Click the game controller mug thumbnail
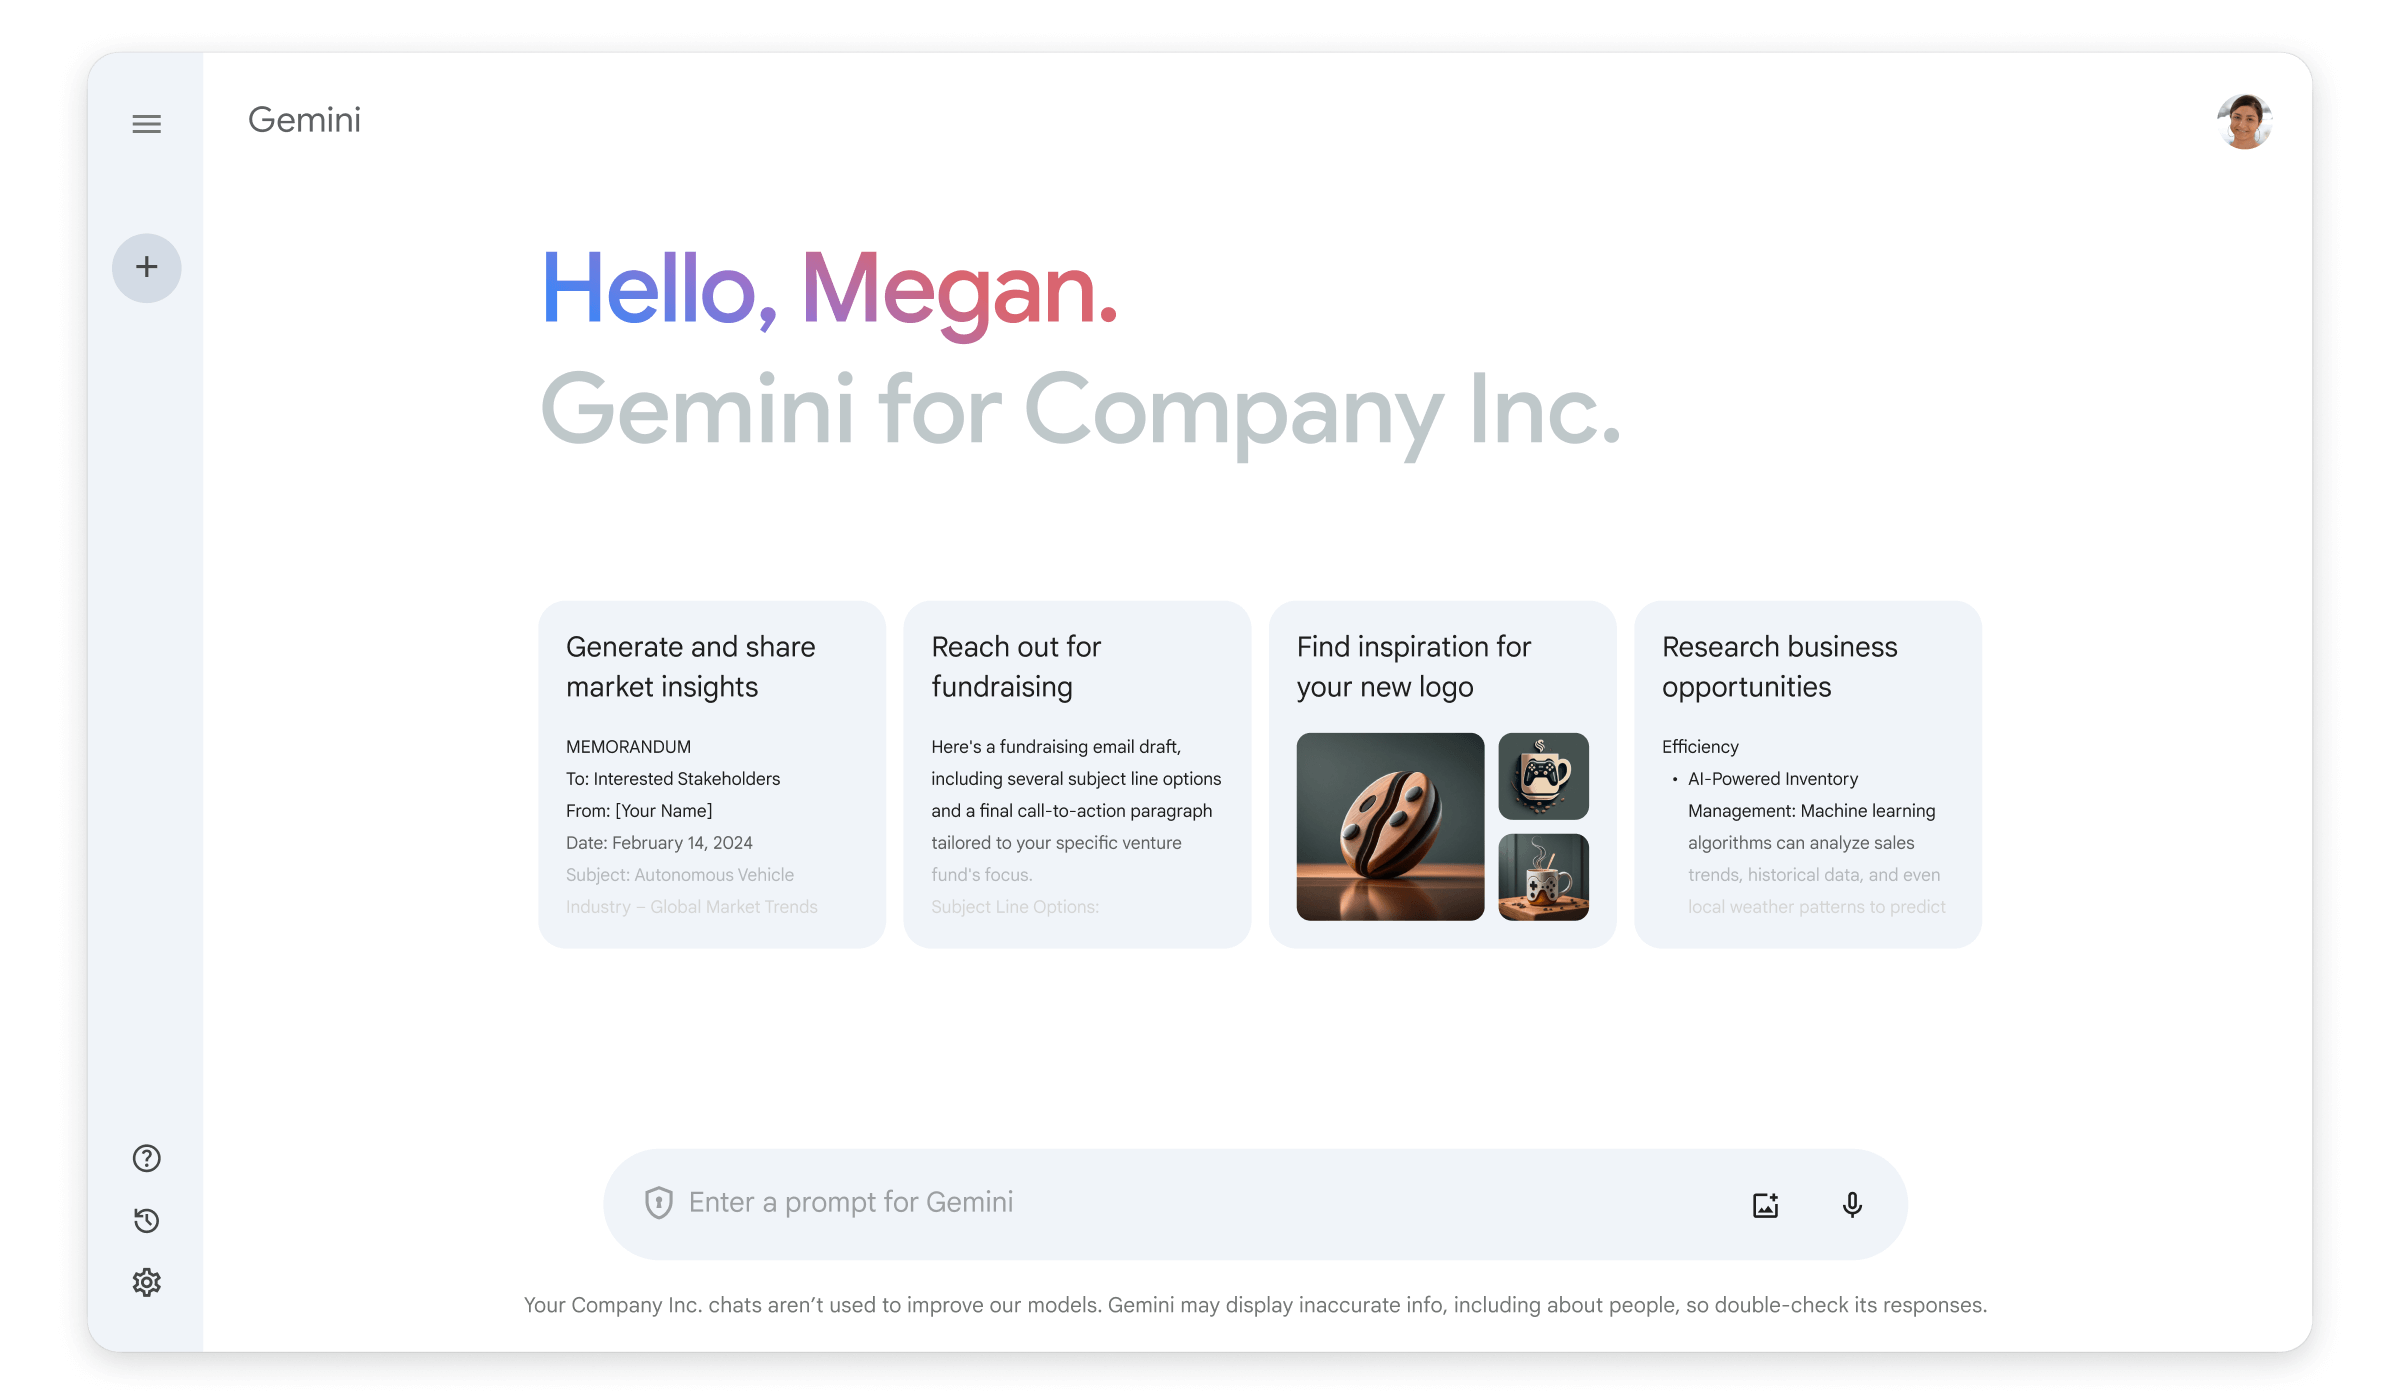This screenshot has width=2400, height=1400. click(x=1544, y=777)
